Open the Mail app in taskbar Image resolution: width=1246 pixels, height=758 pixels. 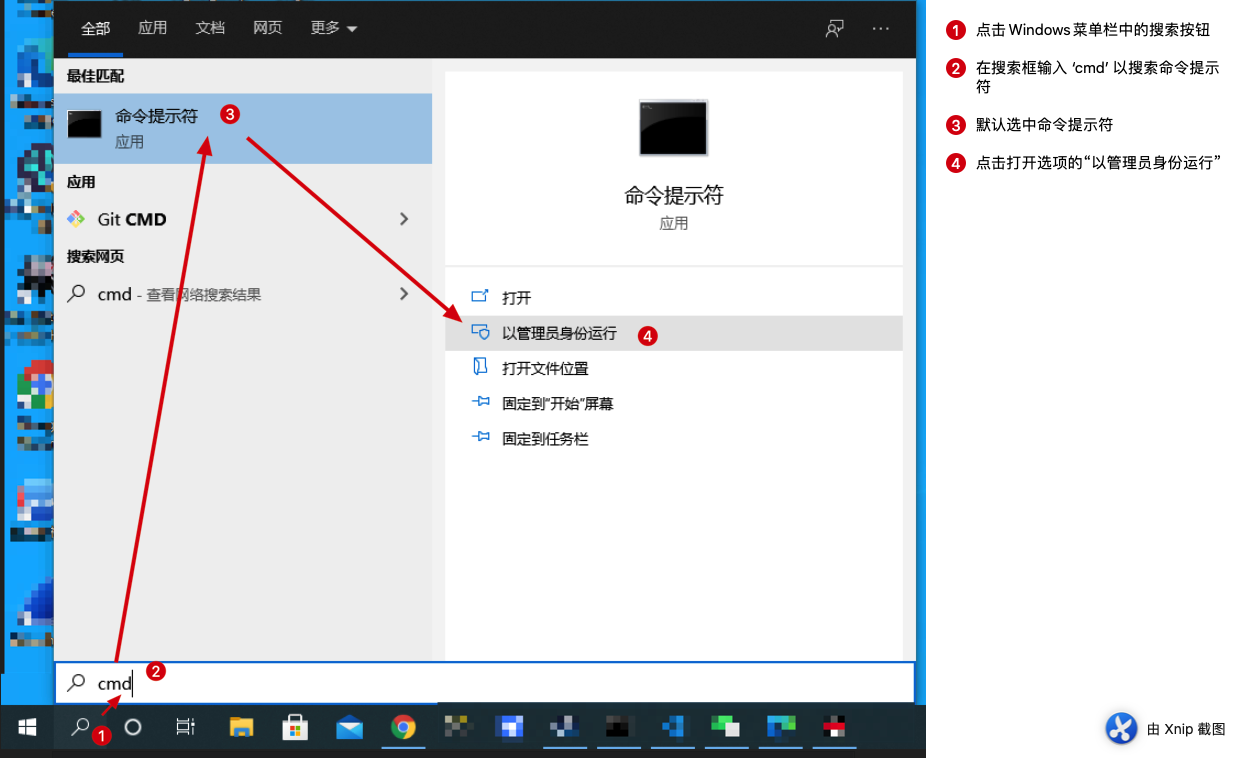(x=349, y=727)
